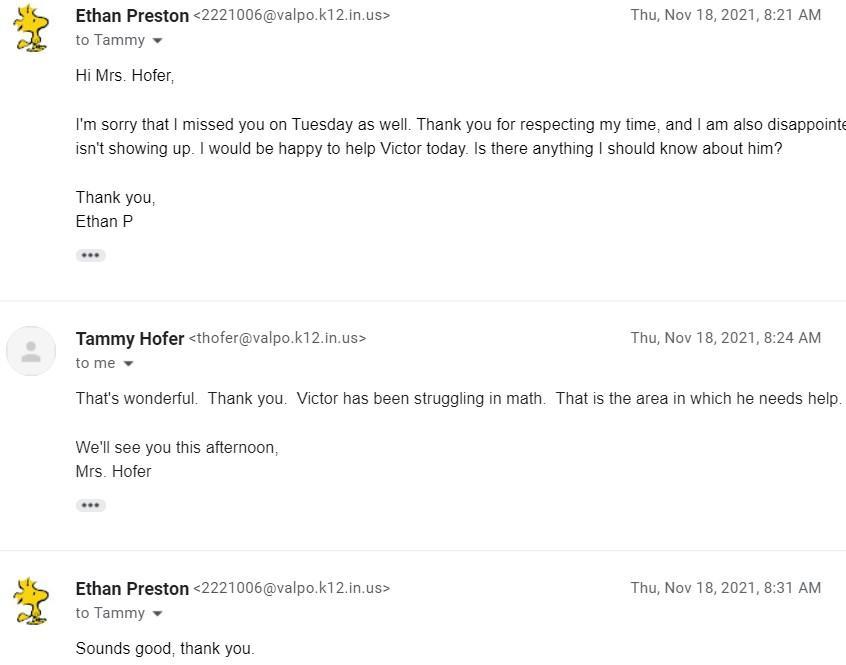
Task: Click the 8:24 AM timestamp
Action: click(725, 338)
